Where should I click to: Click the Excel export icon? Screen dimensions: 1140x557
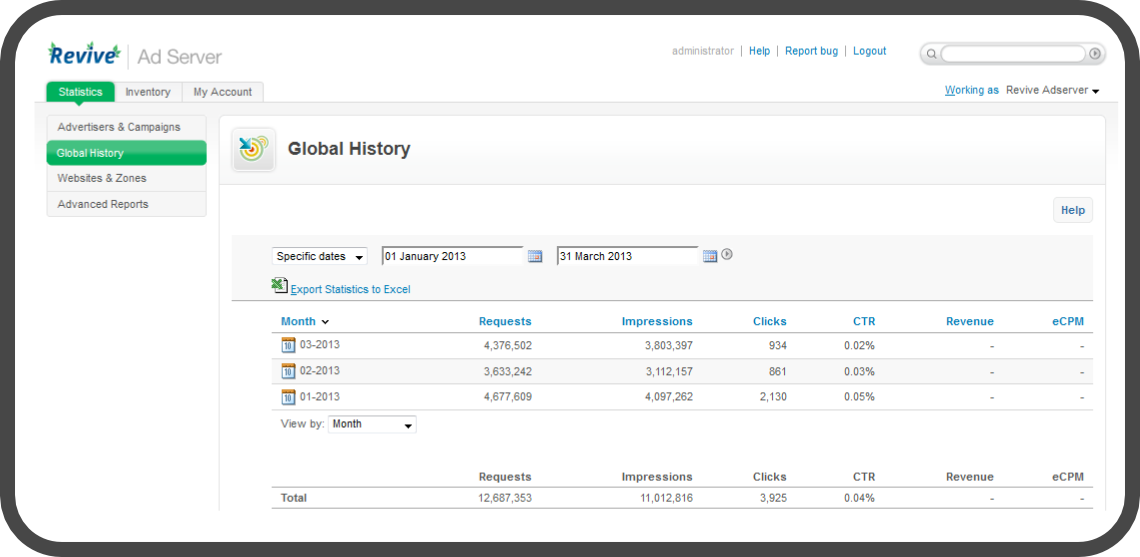click(x=280, y=287)
